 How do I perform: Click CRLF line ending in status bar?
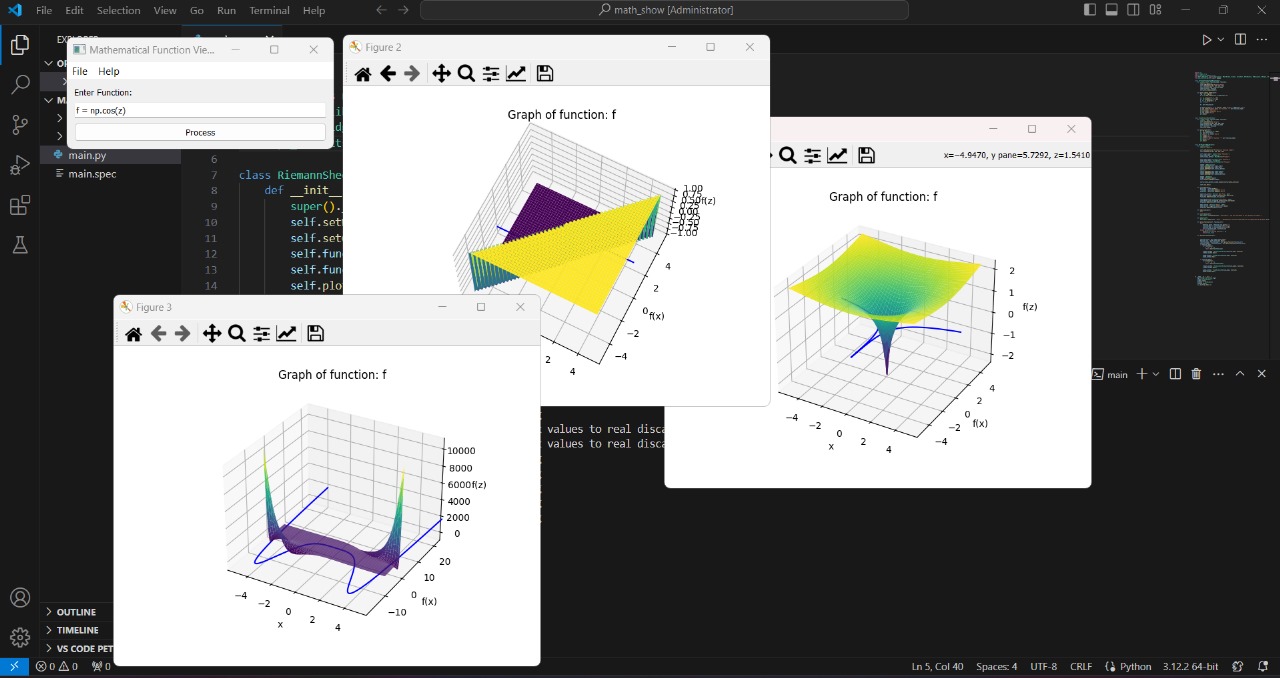[1081, 667]
